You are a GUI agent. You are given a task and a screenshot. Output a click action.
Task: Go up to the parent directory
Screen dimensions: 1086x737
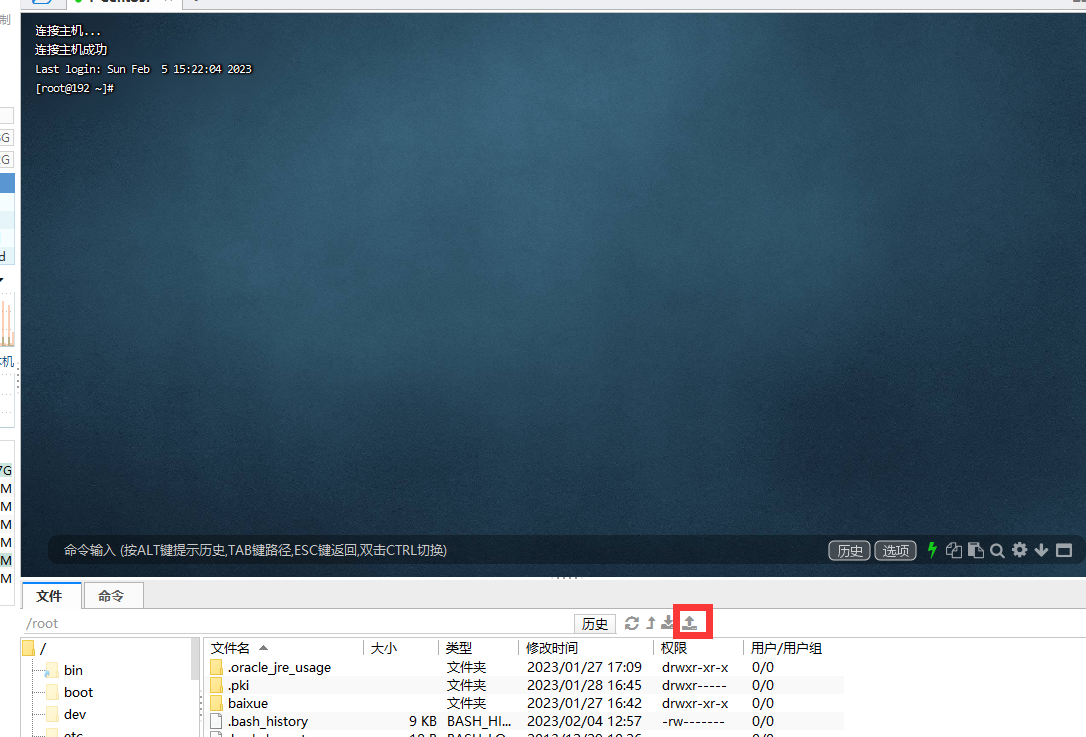click(x=650, y=623)
